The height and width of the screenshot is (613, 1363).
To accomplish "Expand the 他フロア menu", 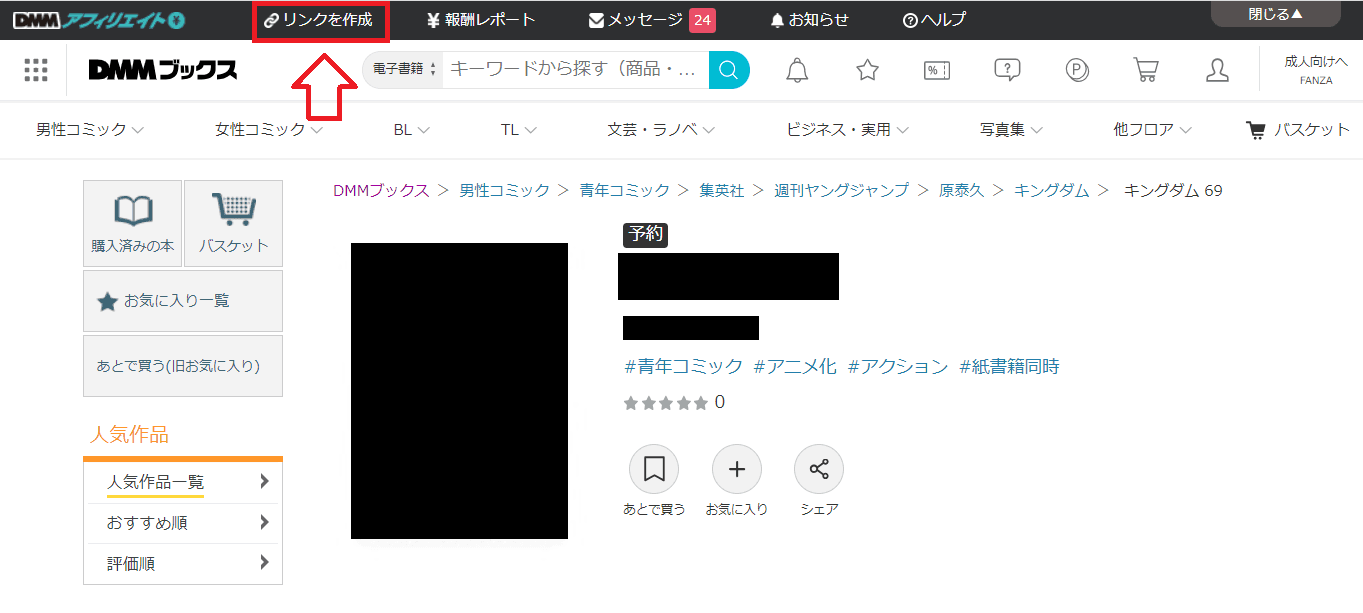I will (x=1153, y=129).
